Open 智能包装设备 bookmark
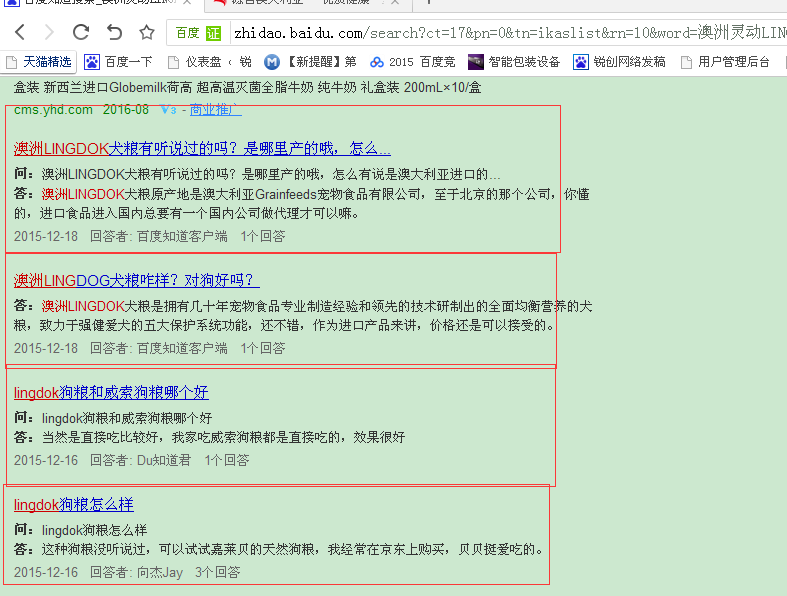 514,62
